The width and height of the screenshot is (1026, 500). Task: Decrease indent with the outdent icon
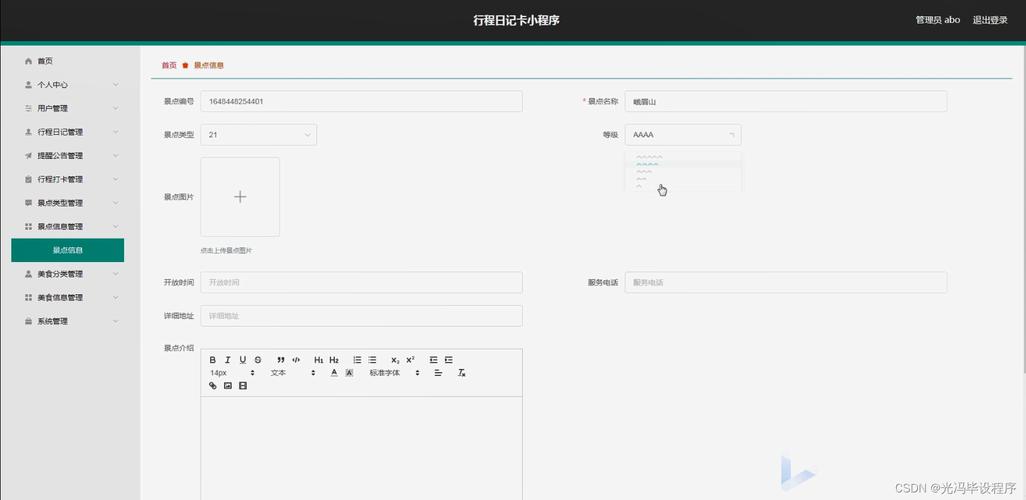click(433, 360)
